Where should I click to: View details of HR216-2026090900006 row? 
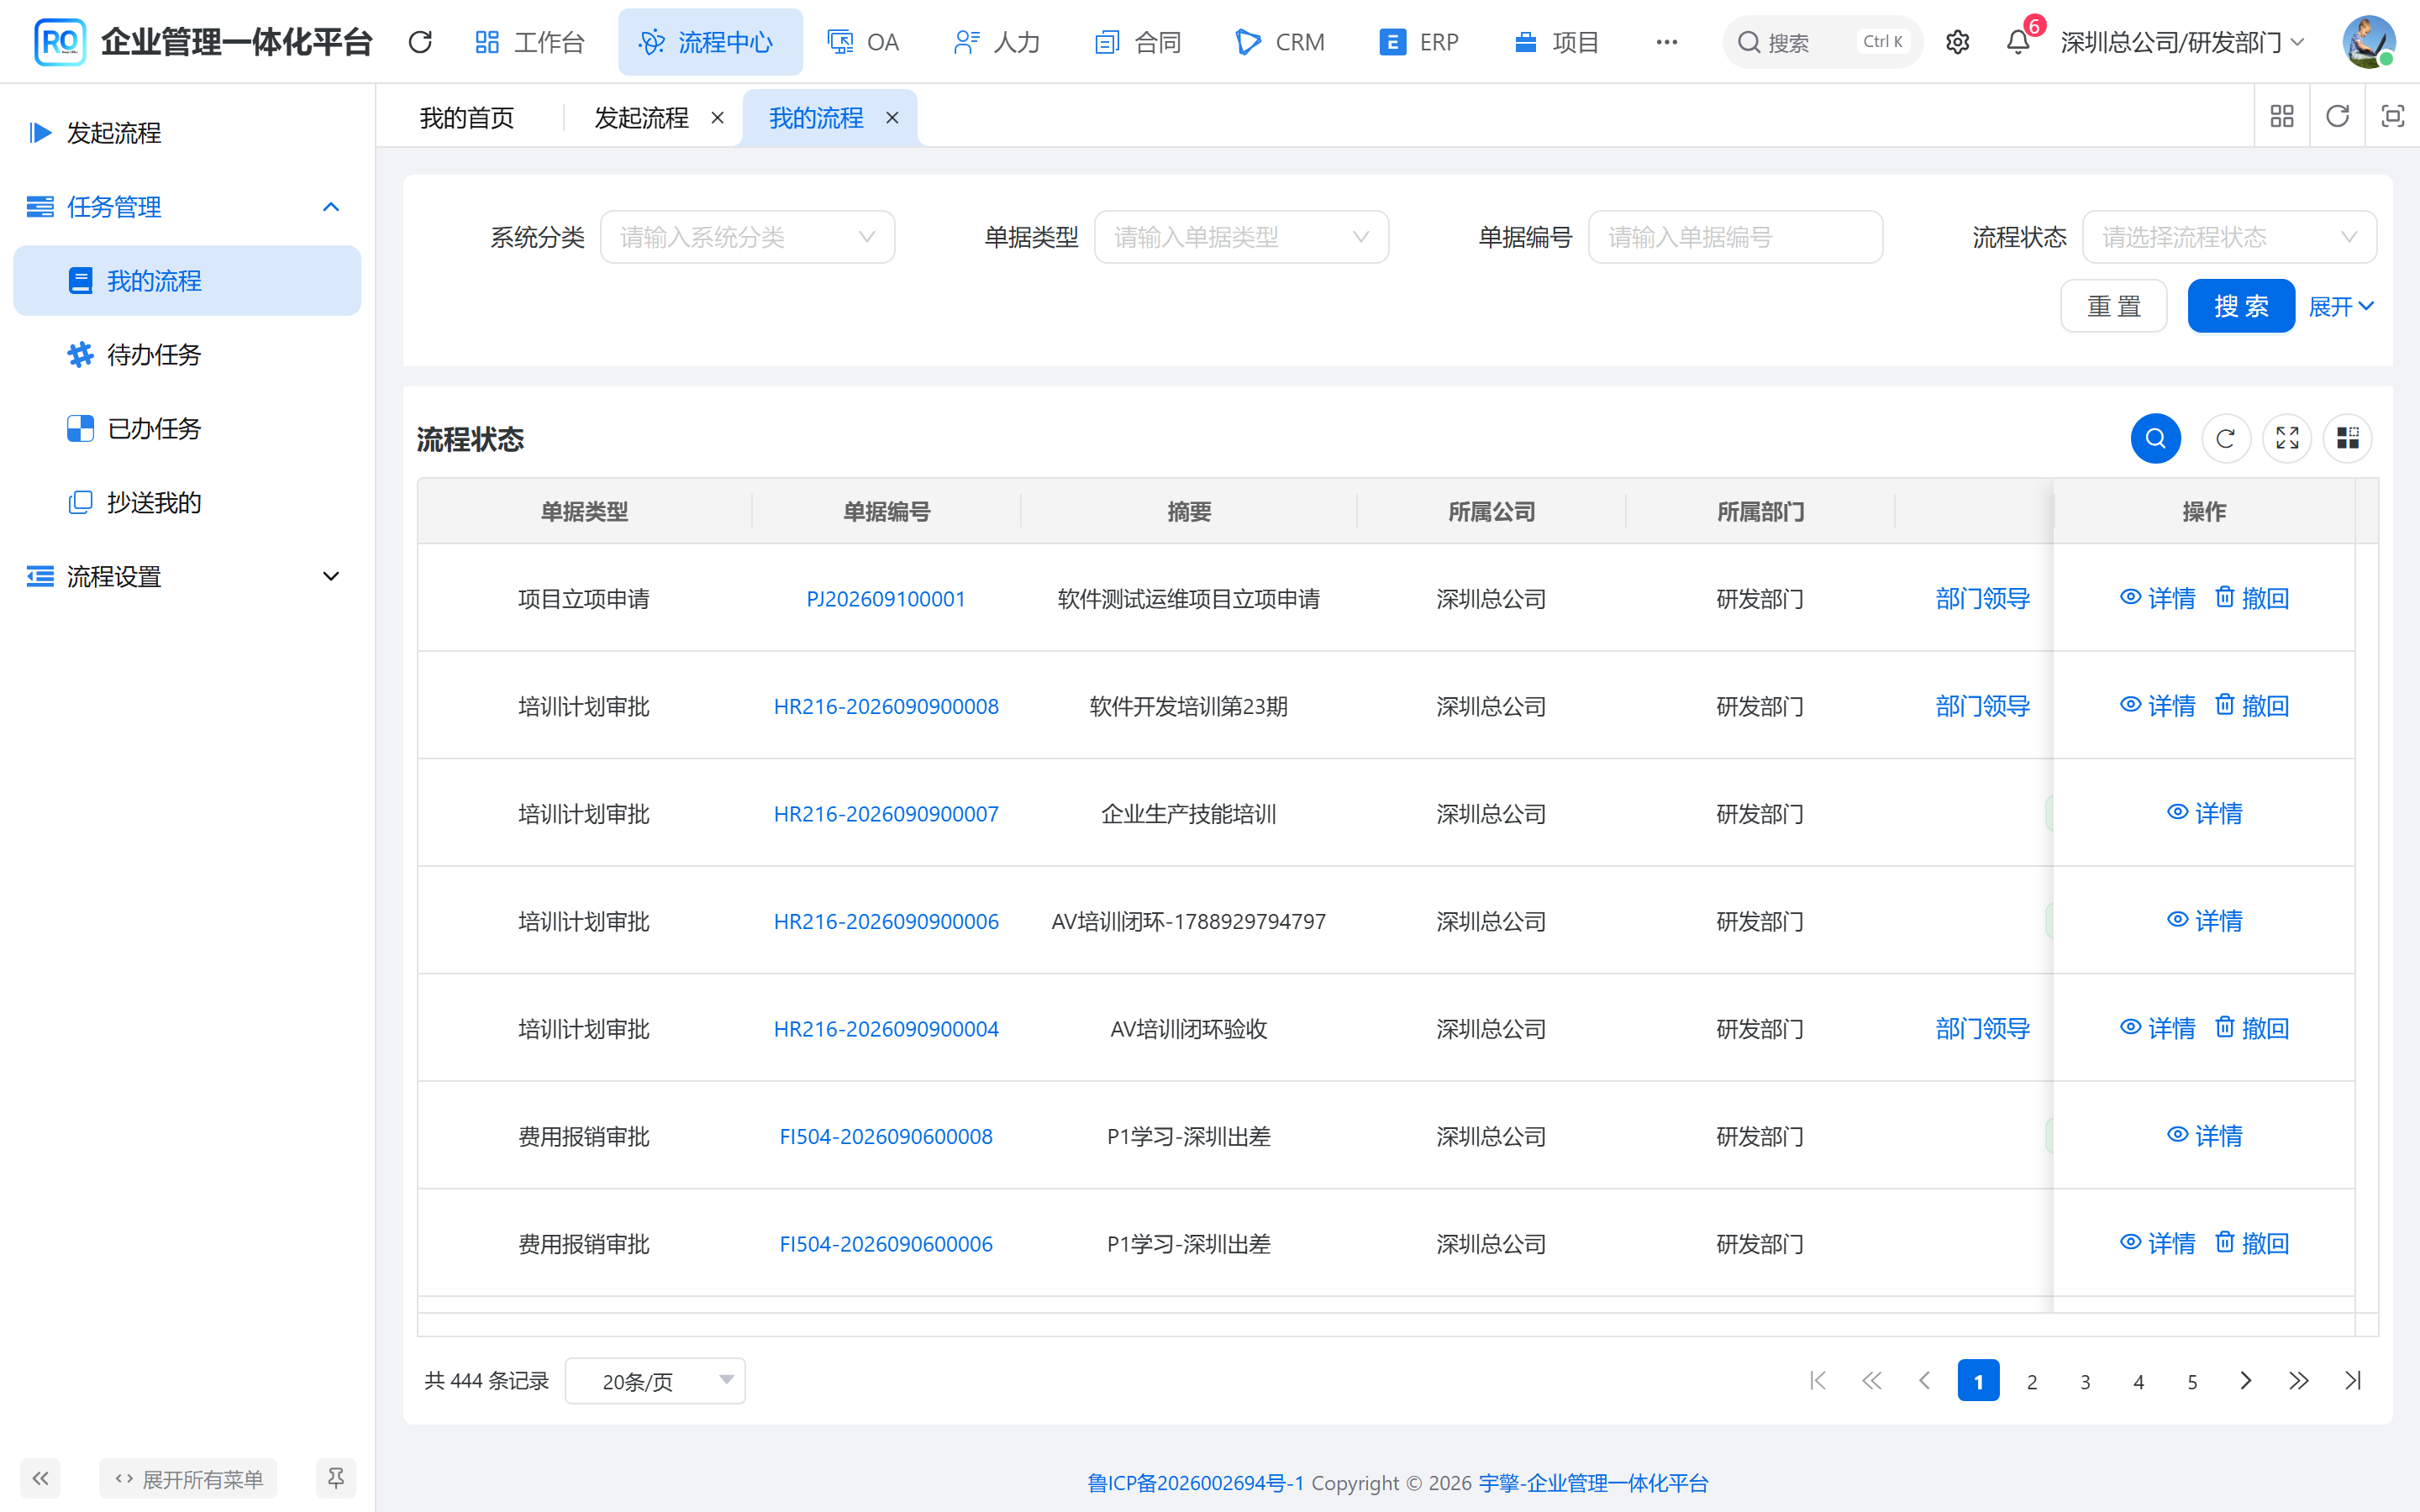point(2204,920)
